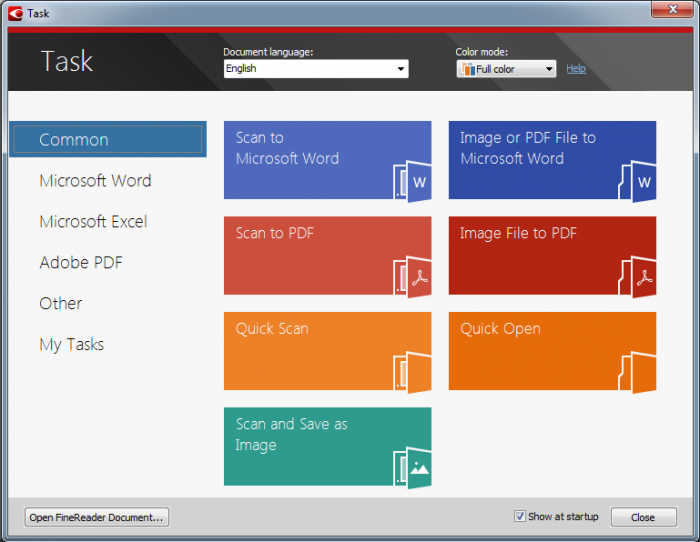Click the Close button at bottom right
Screen dimensions: 700x542
[x=643, y=517]
